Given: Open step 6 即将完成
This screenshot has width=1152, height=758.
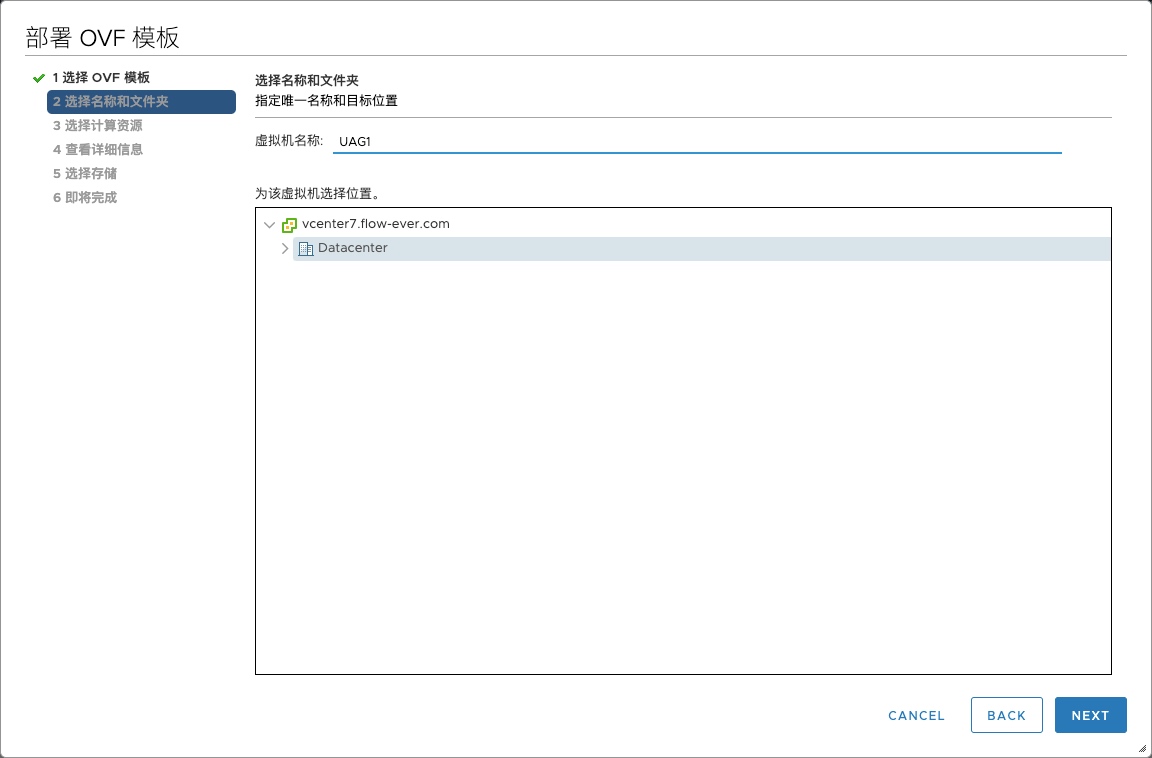Looking at the screenshot, I should click(x=84, y=198).
